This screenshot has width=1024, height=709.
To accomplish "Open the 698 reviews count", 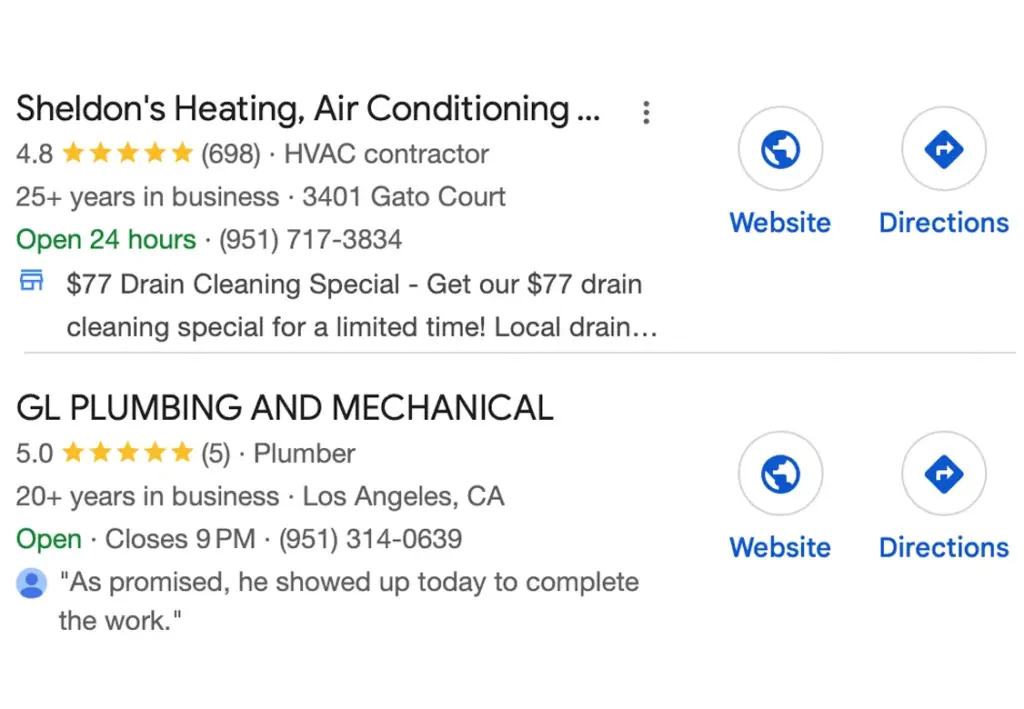I will [230, 154].
